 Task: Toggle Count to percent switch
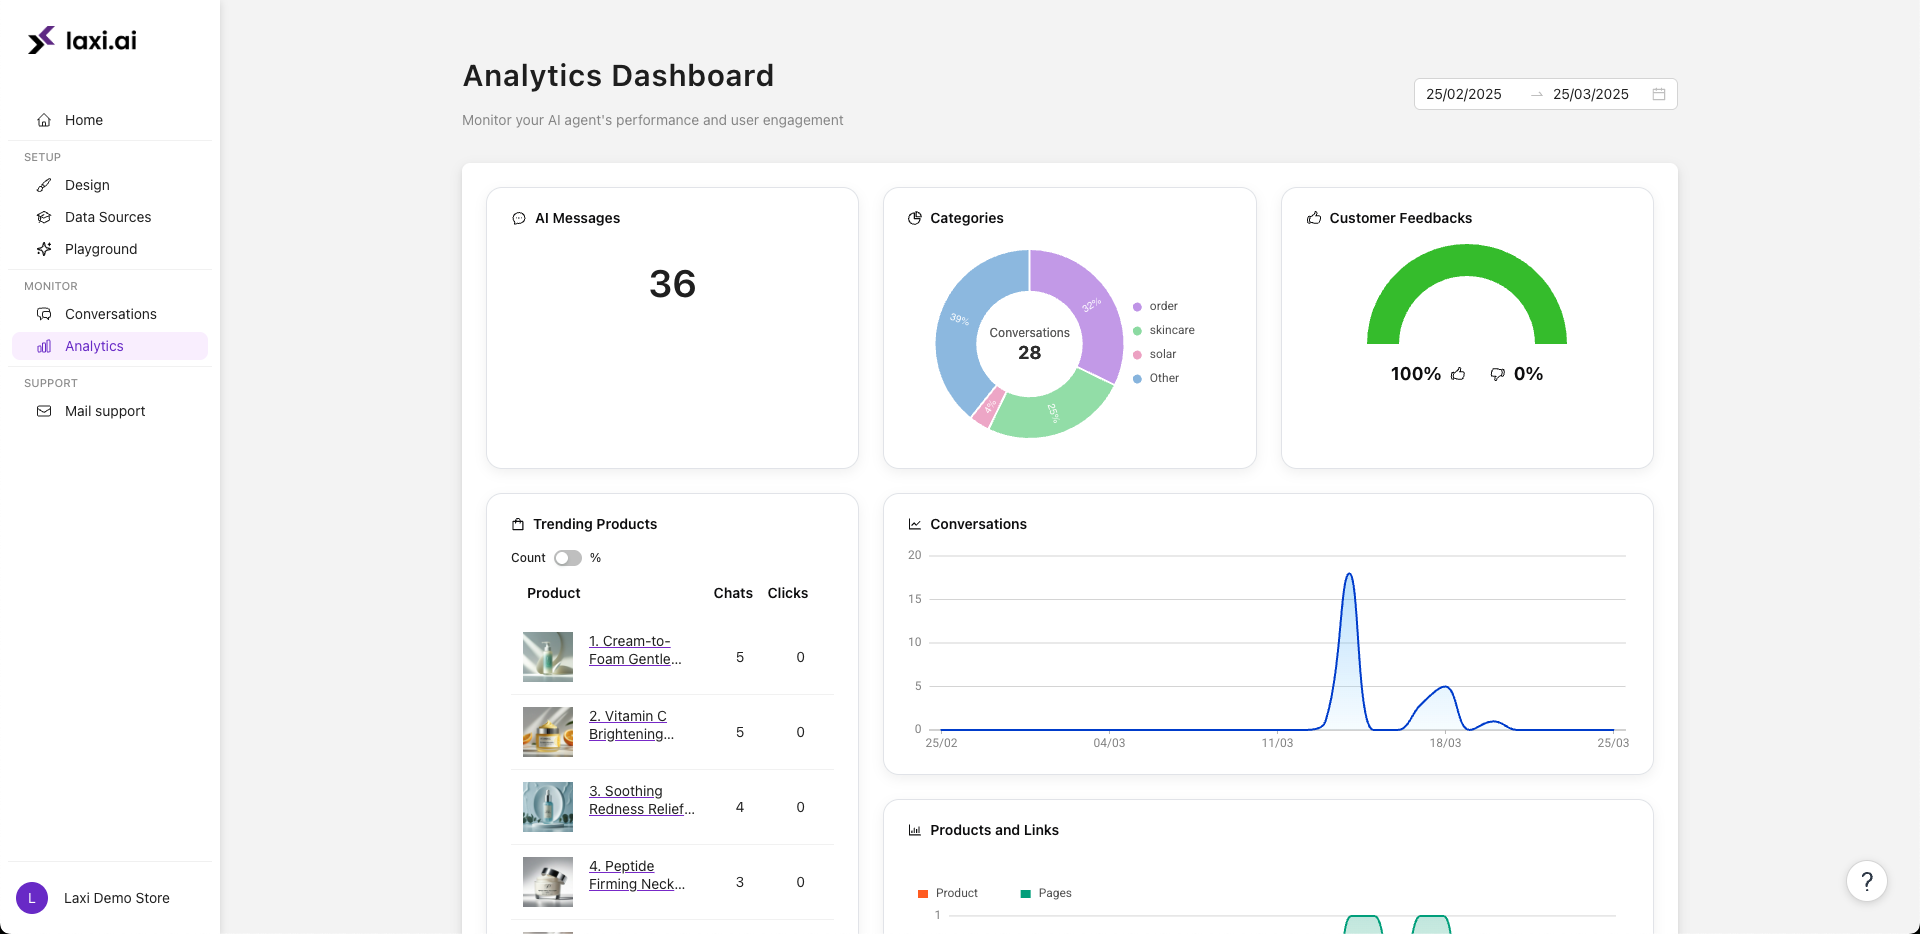pos(568,558)
